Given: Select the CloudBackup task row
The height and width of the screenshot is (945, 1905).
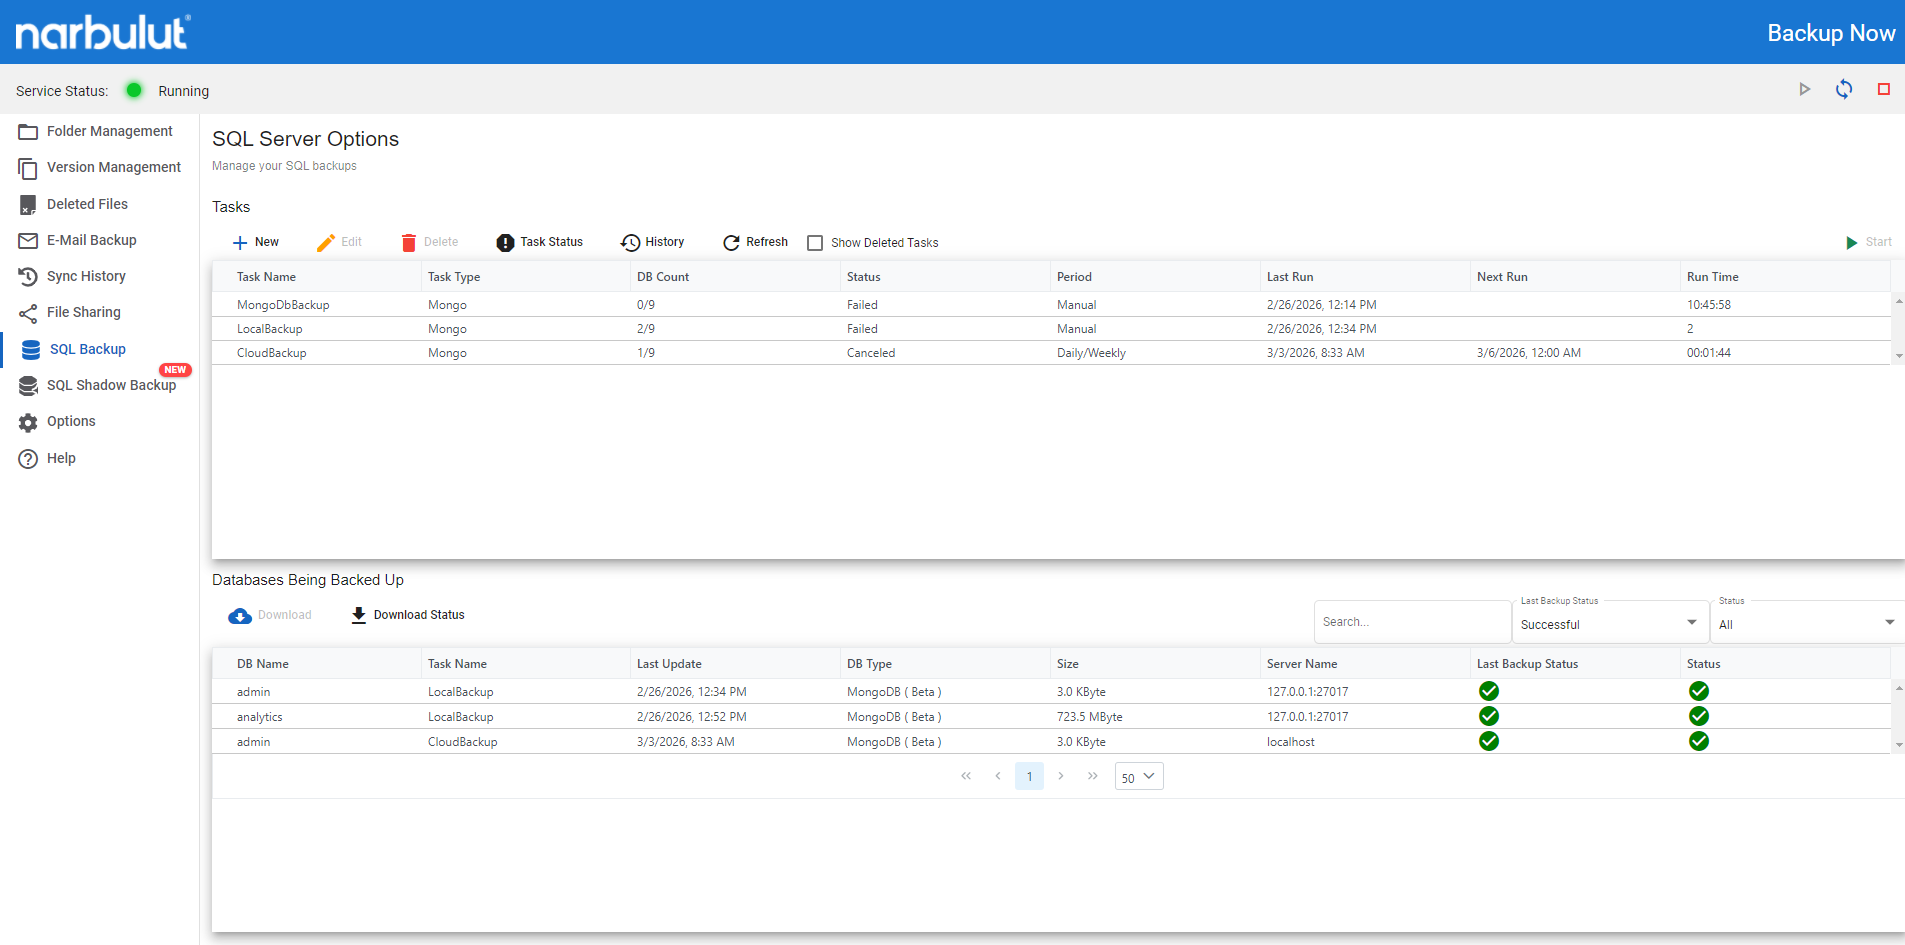Looking at the screenshot, I should click(271, 353).
